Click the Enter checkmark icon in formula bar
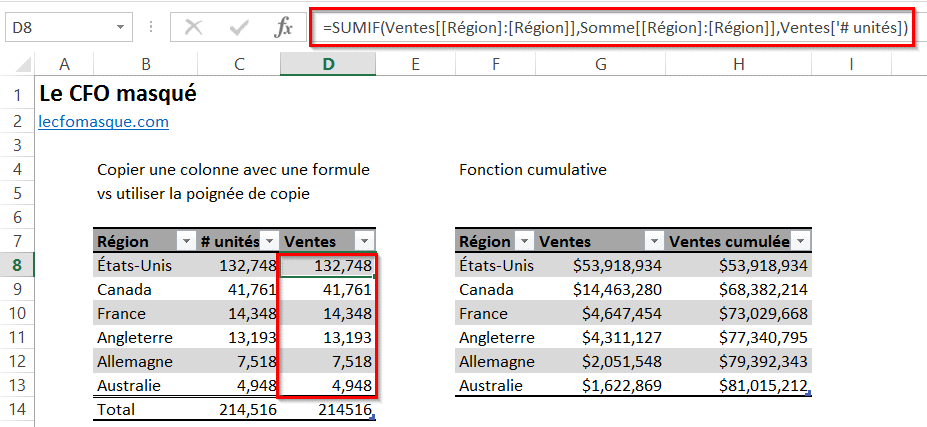The image size is (927, 427). [x=239, y=27]
